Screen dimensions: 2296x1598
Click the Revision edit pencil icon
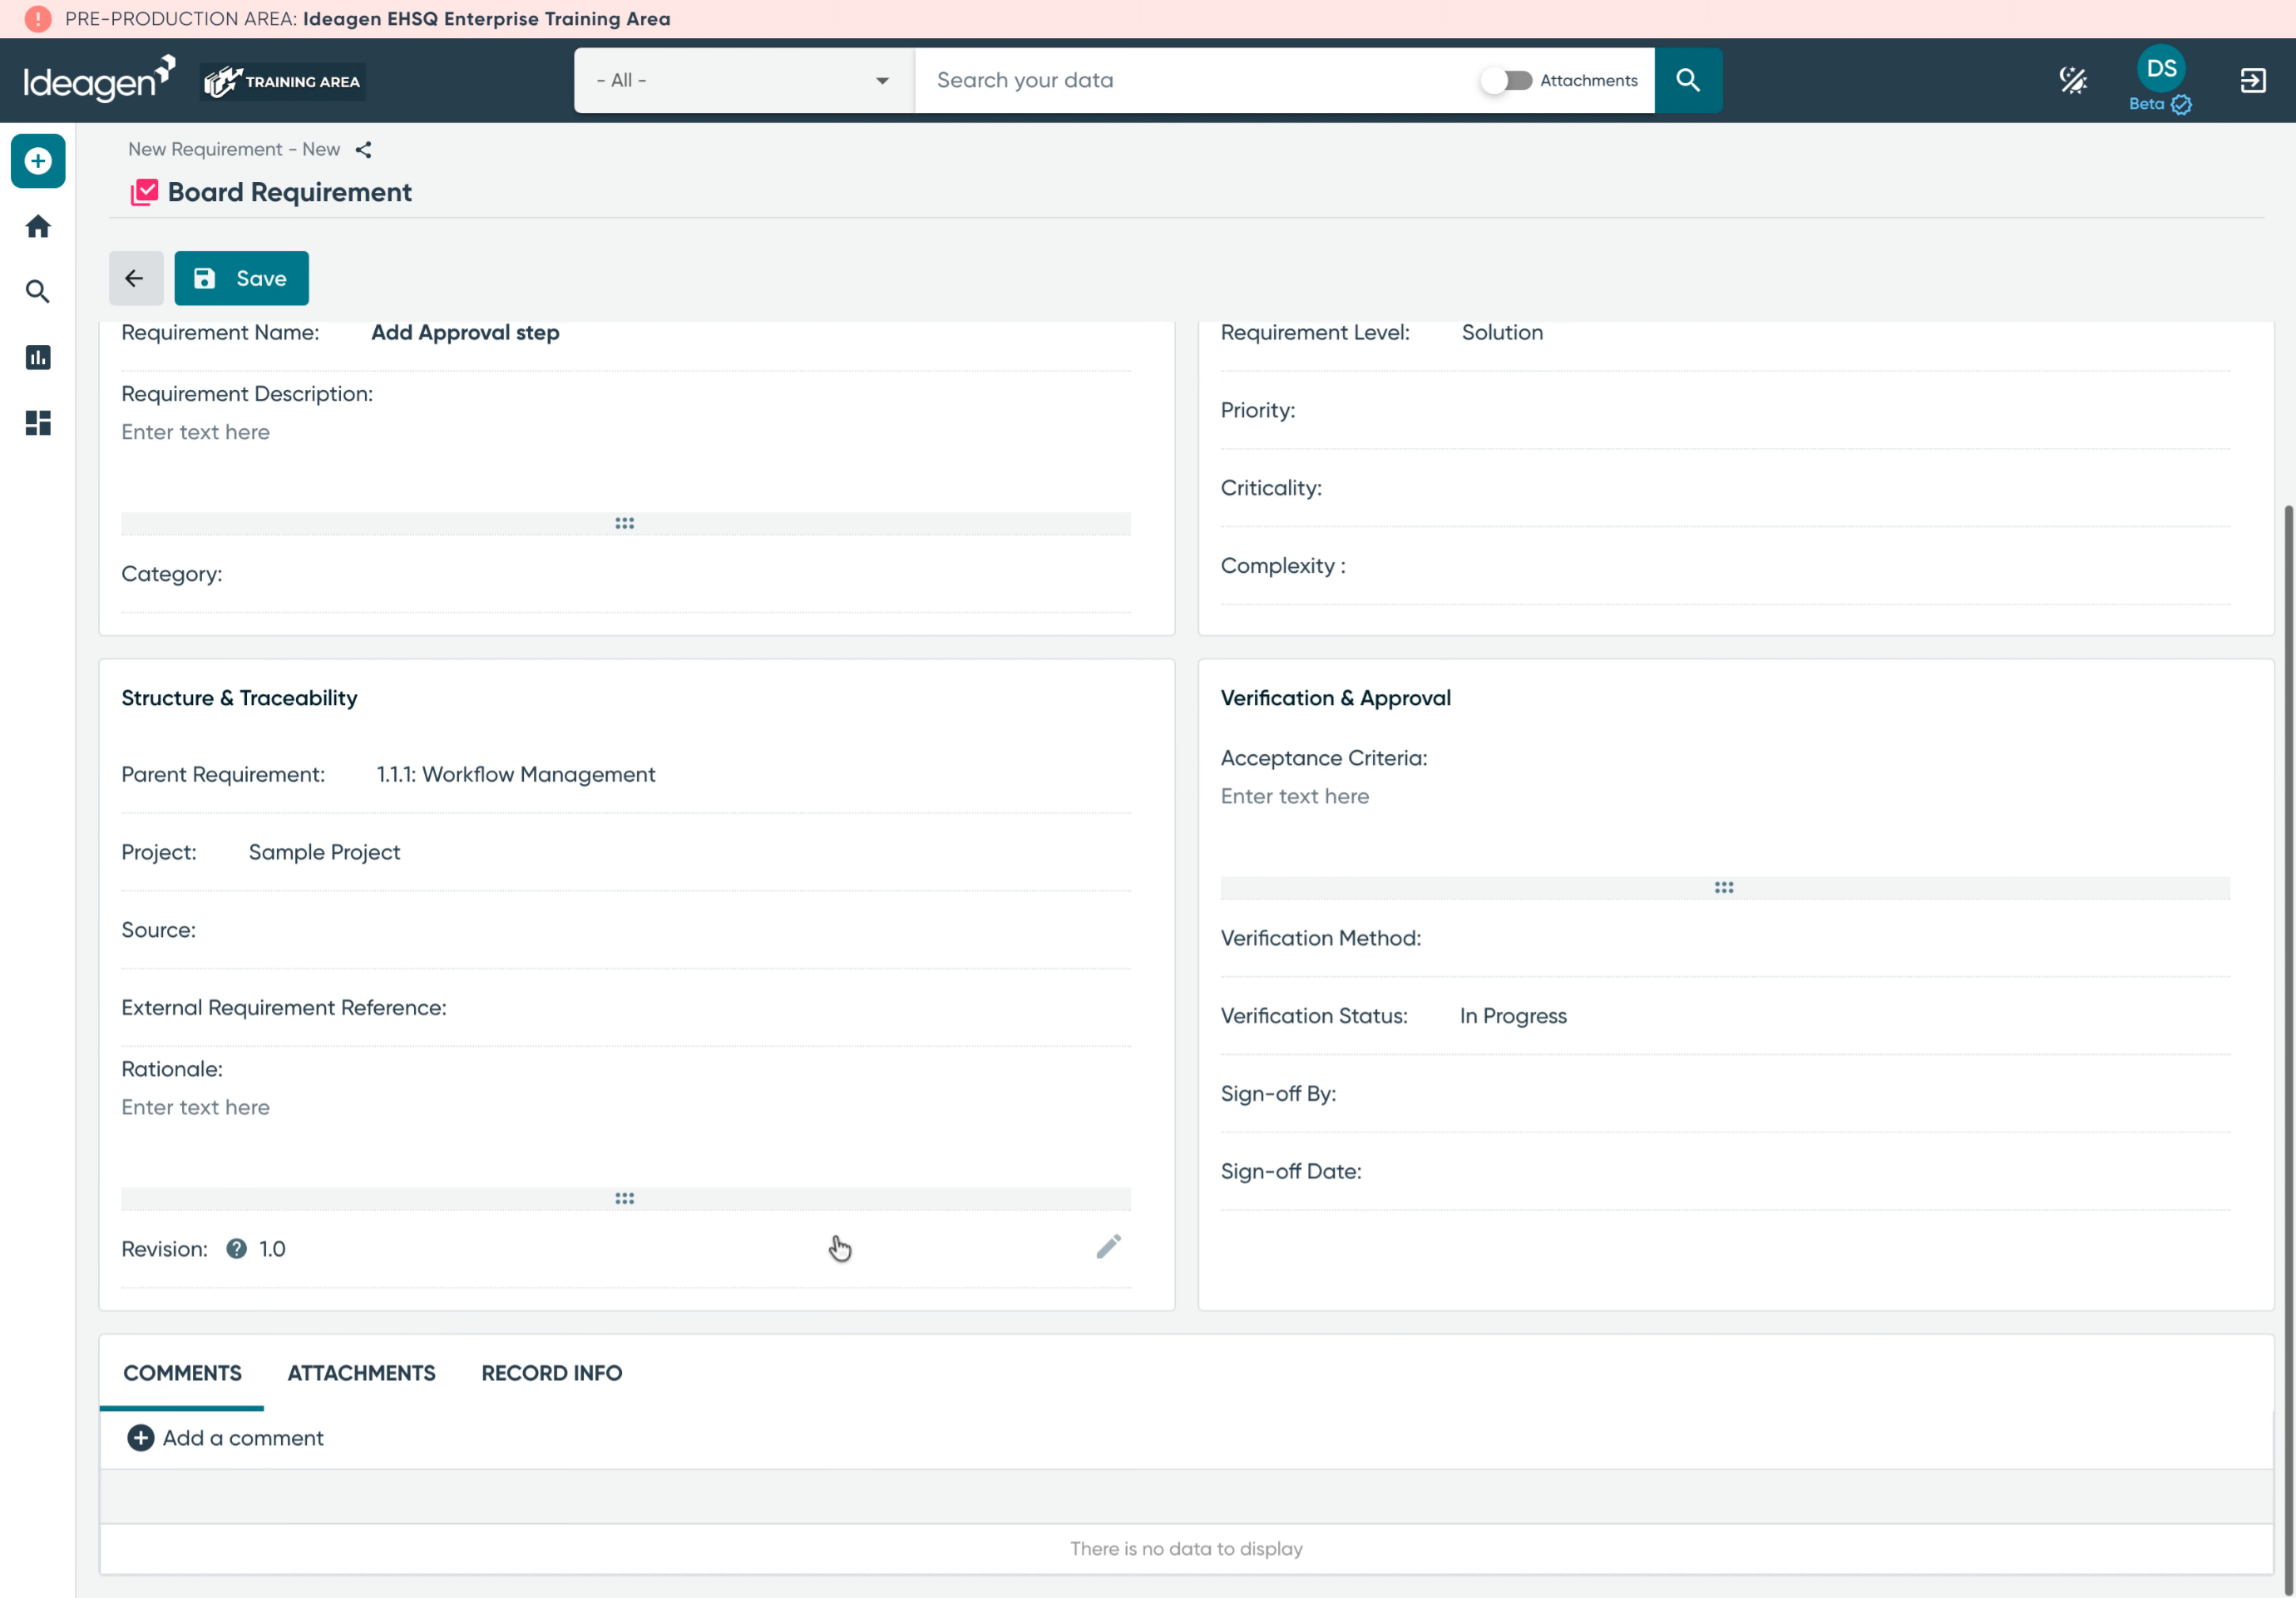pyautogui.click(x=1109, y=1247)
